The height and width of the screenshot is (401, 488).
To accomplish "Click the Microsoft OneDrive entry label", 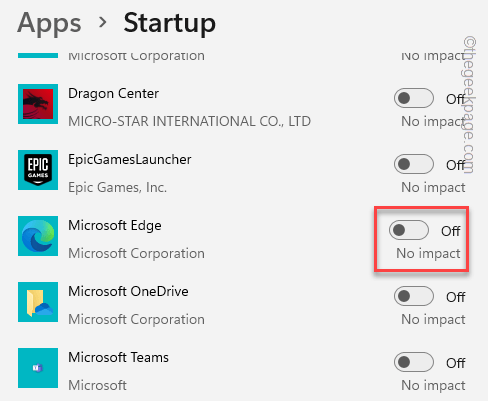I will pyautogui.click(x=128, y=291).
